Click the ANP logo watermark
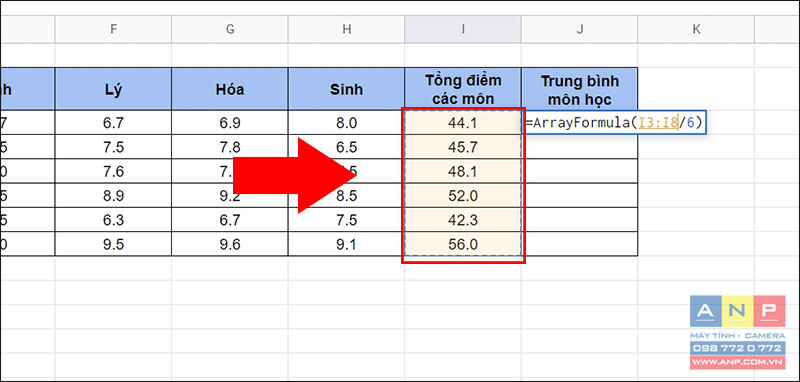Screen dimensions: 800x382 (737, 311)
